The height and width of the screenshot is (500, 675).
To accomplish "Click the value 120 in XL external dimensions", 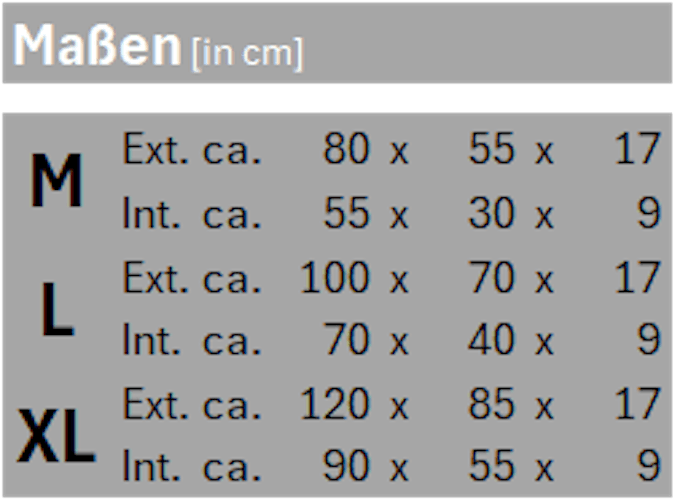I will [335, 405].
